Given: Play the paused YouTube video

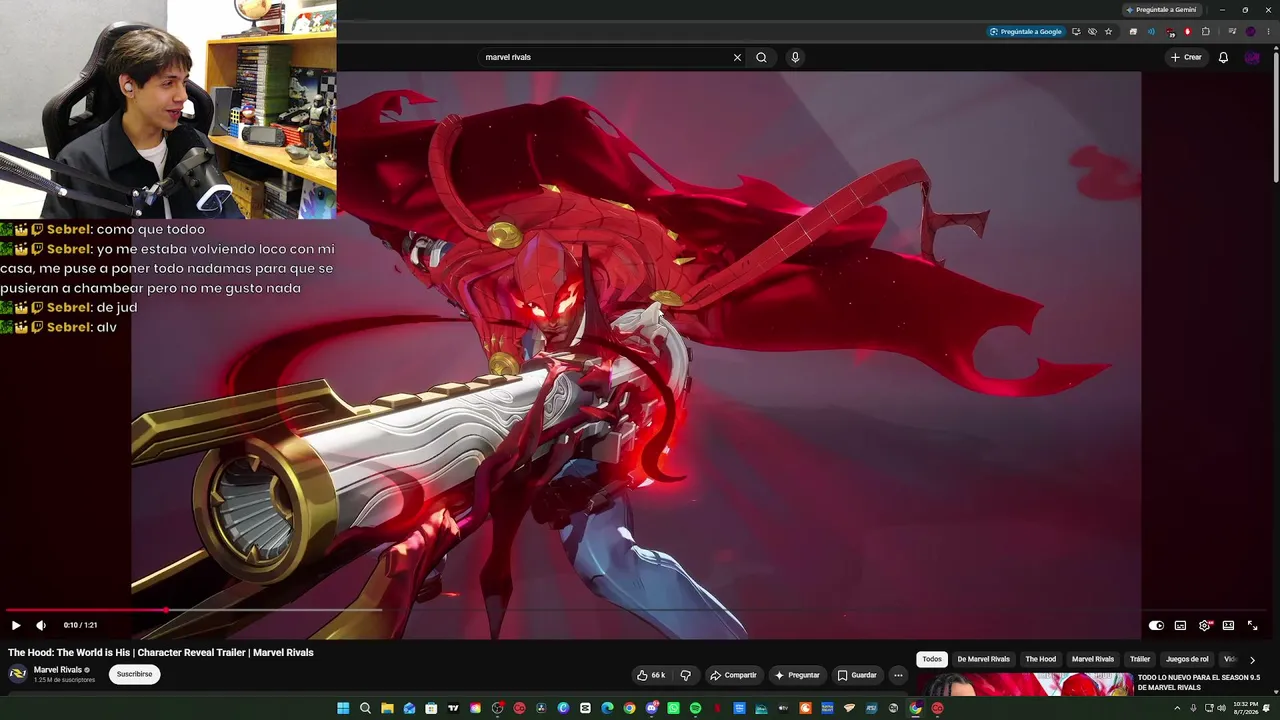Looking at the screenshot, I should [x=15, y=625].
